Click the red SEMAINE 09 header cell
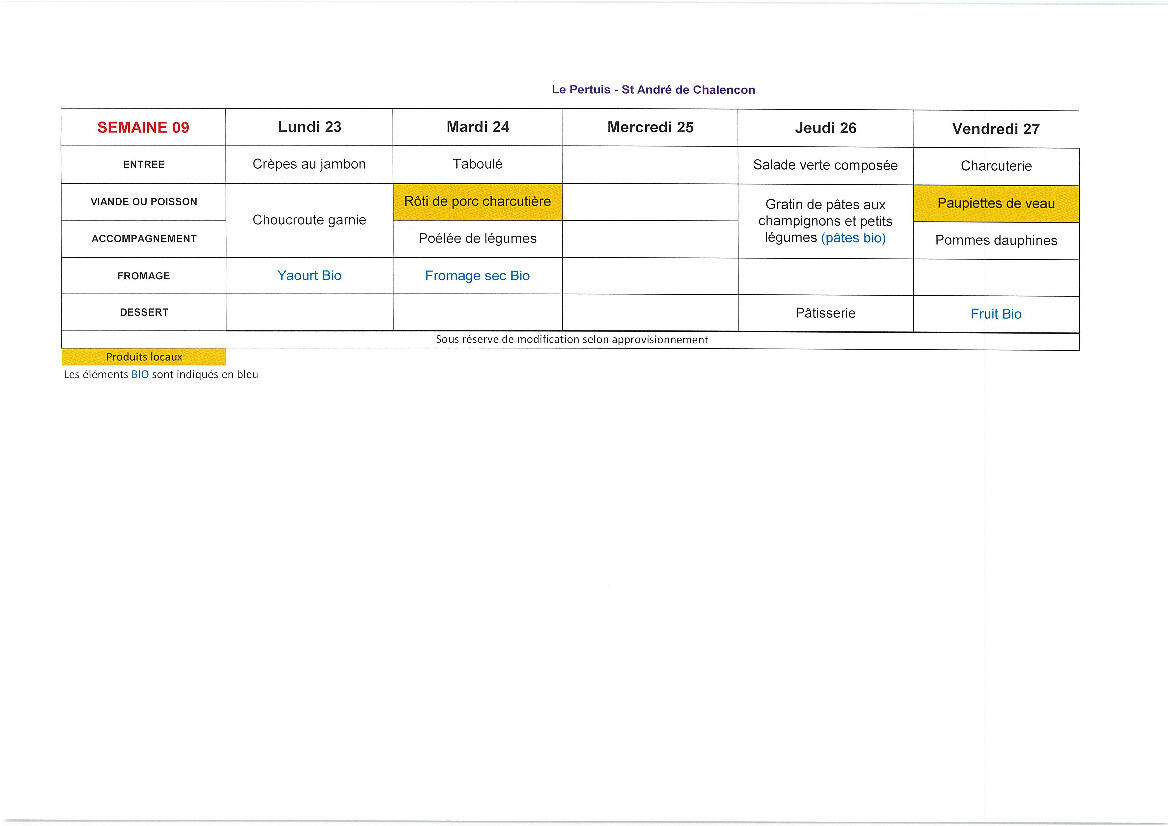The image size is (1169, 826). 143,128
